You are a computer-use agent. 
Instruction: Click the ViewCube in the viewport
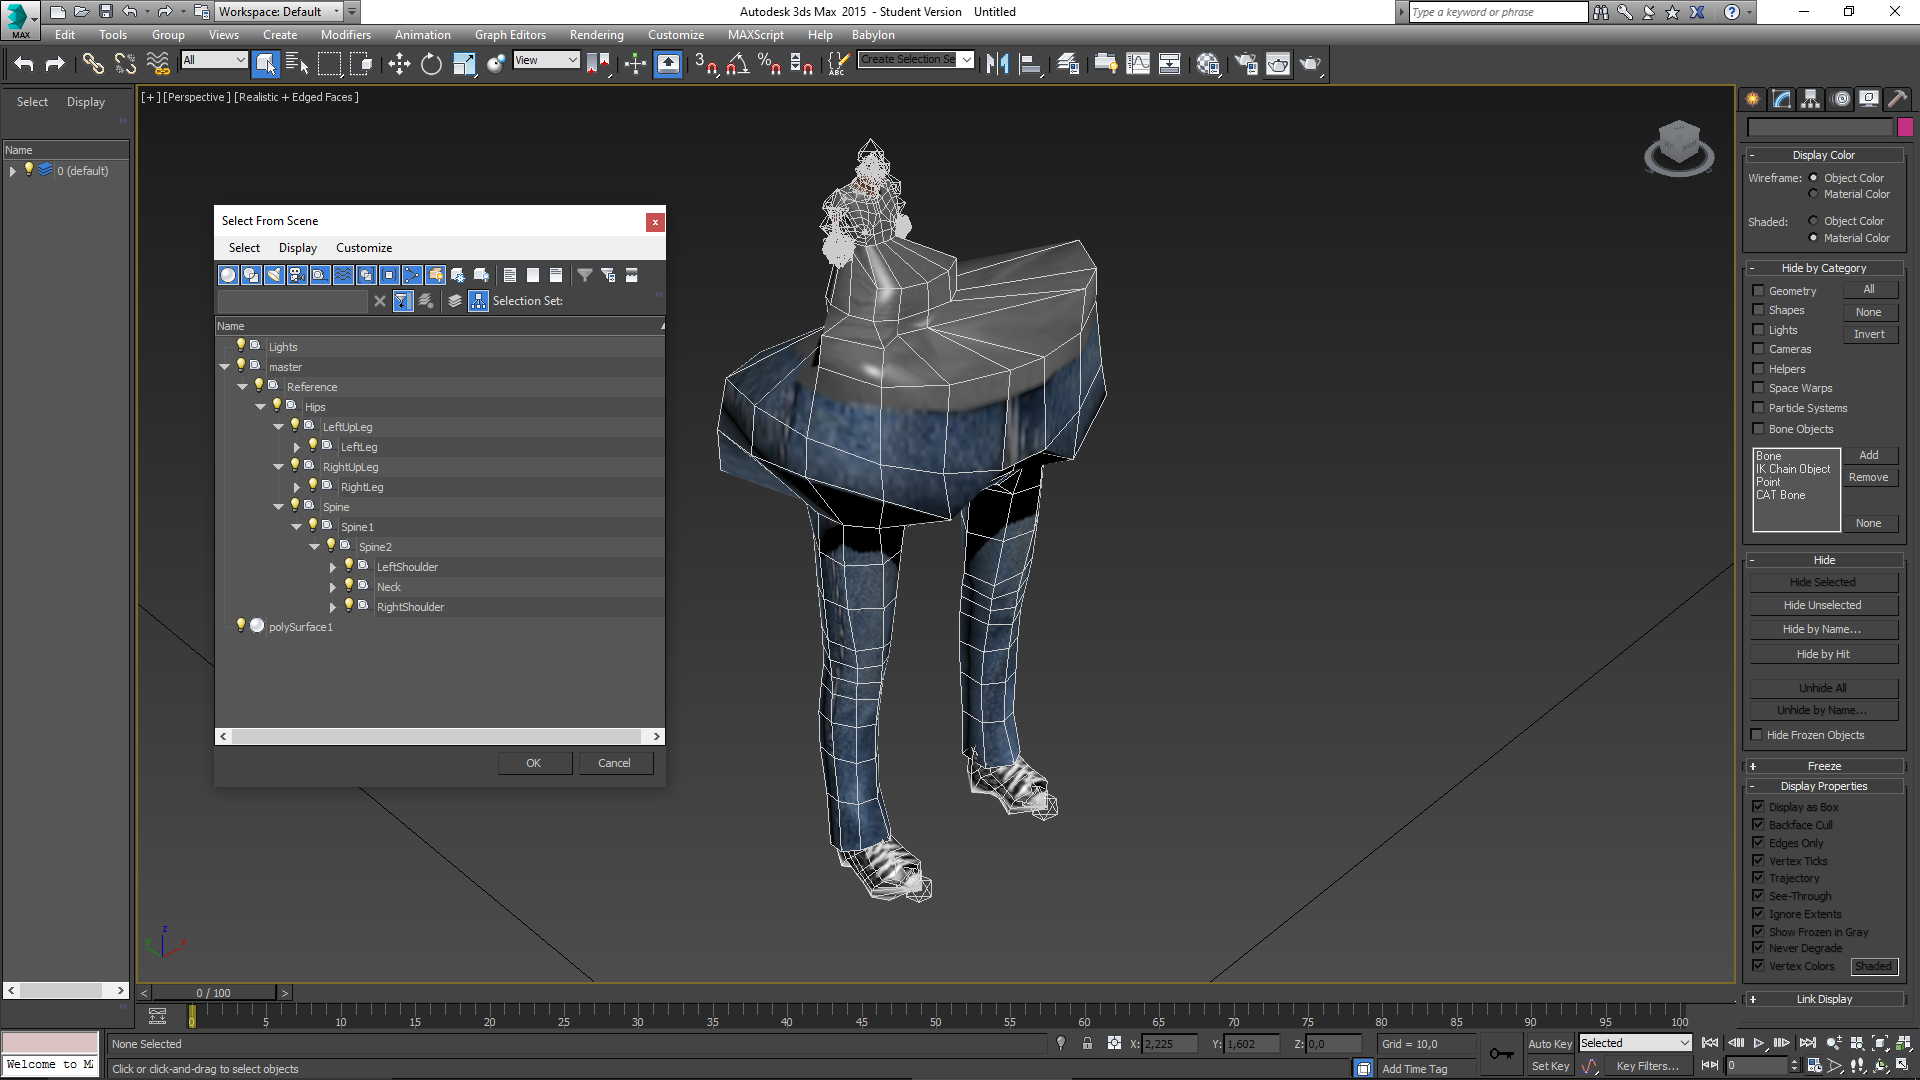[1679, 148]
